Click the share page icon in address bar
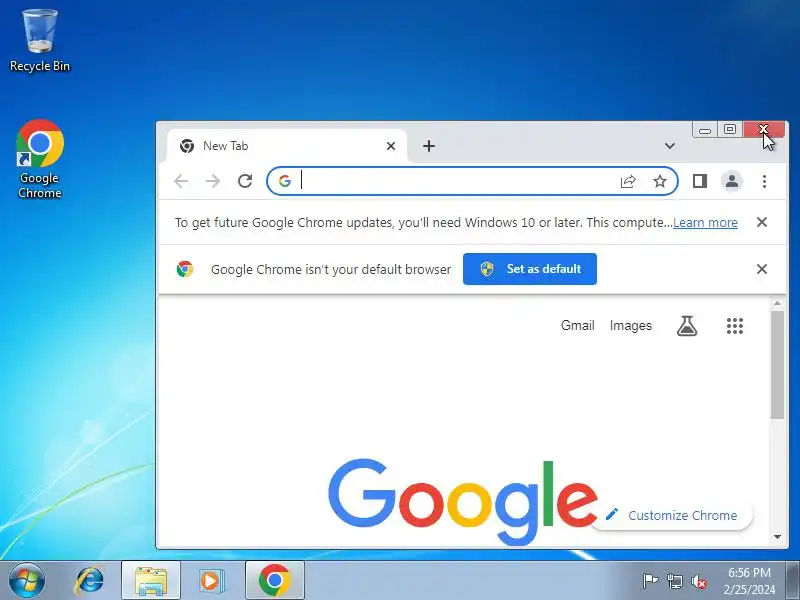Viewport: 800px width, 600px height. point(628,181)
